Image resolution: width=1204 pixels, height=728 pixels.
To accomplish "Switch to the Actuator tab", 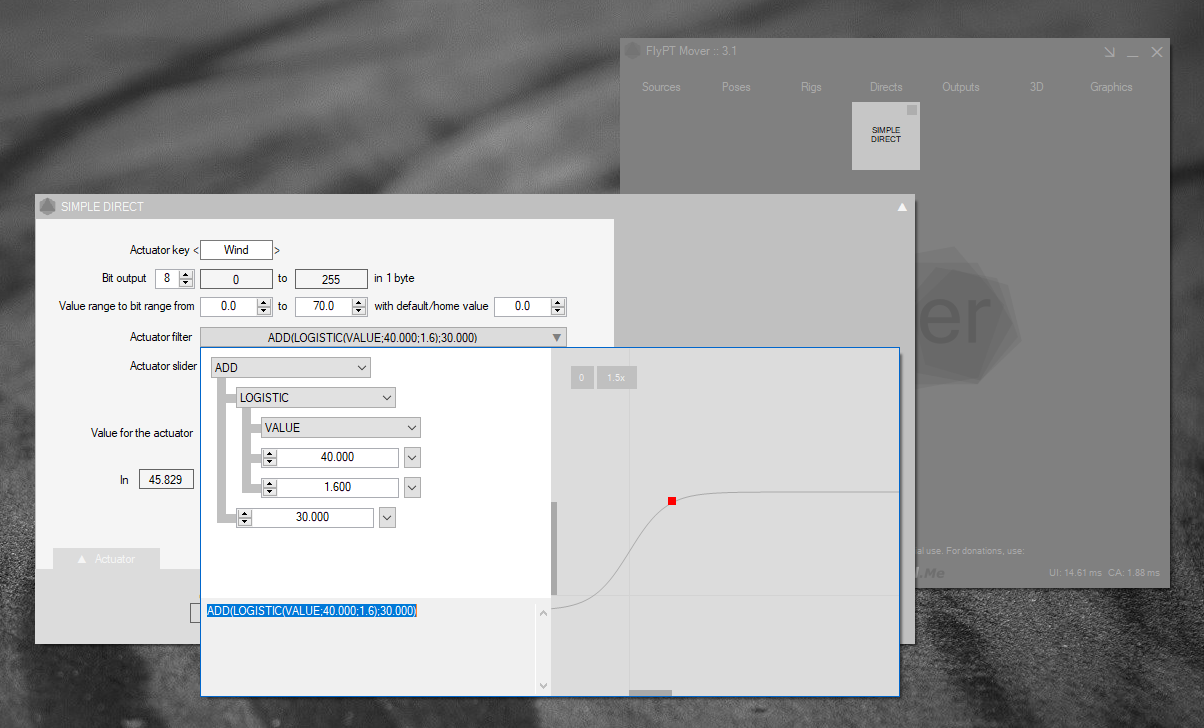I will click(106, 559).
